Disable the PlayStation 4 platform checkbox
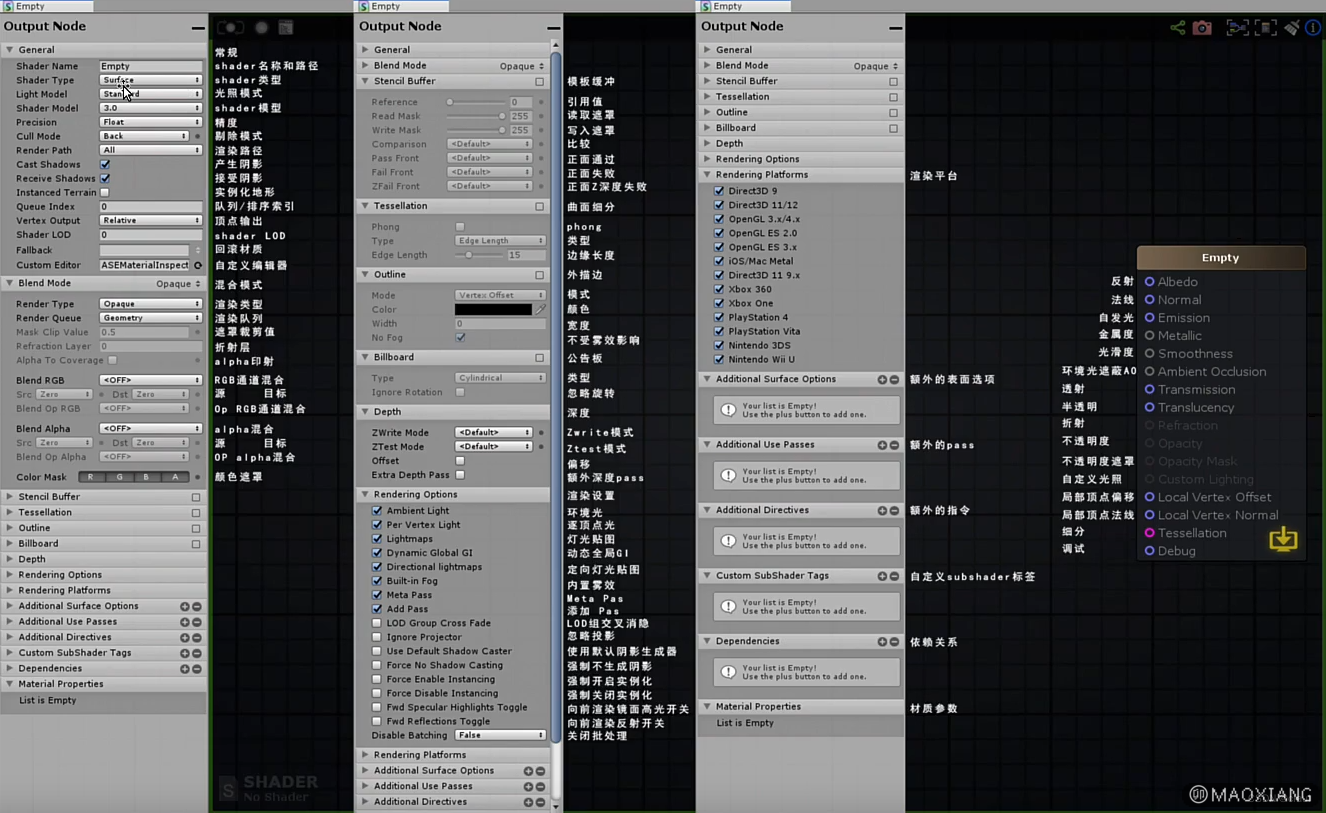Image resolution: width=1326 pixels, height=813 pixels. pyautogui.click(x=719, y=317)
